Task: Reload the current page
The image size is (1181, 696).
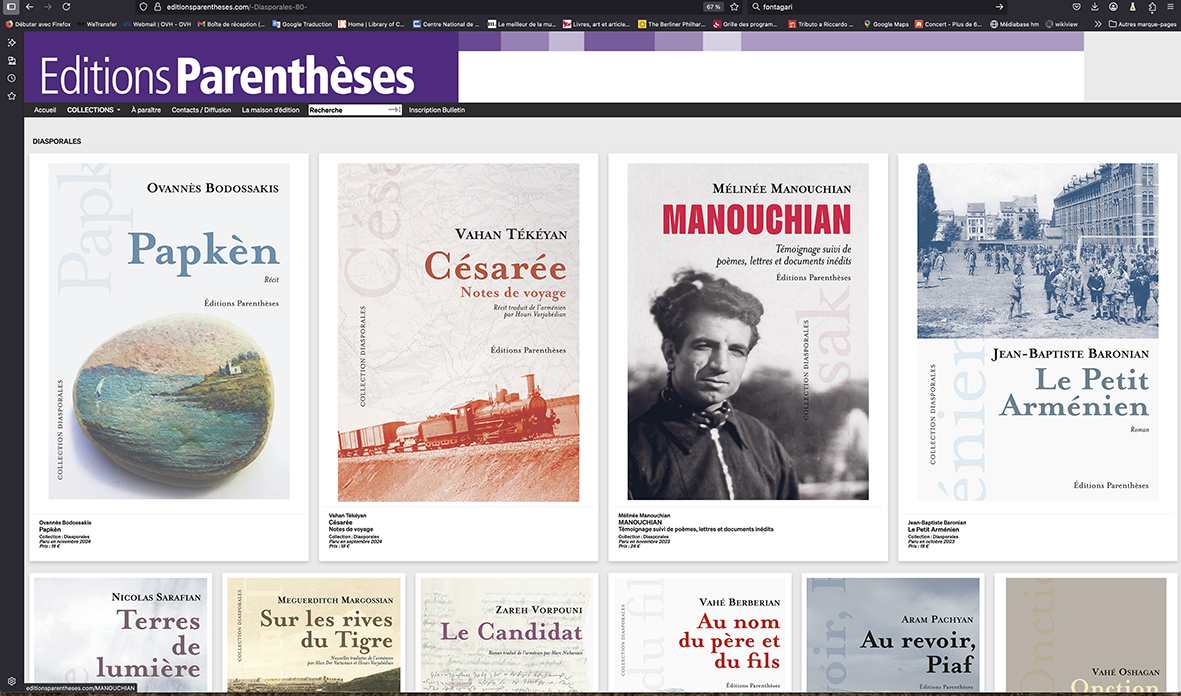Action: (x=66, y=7)
